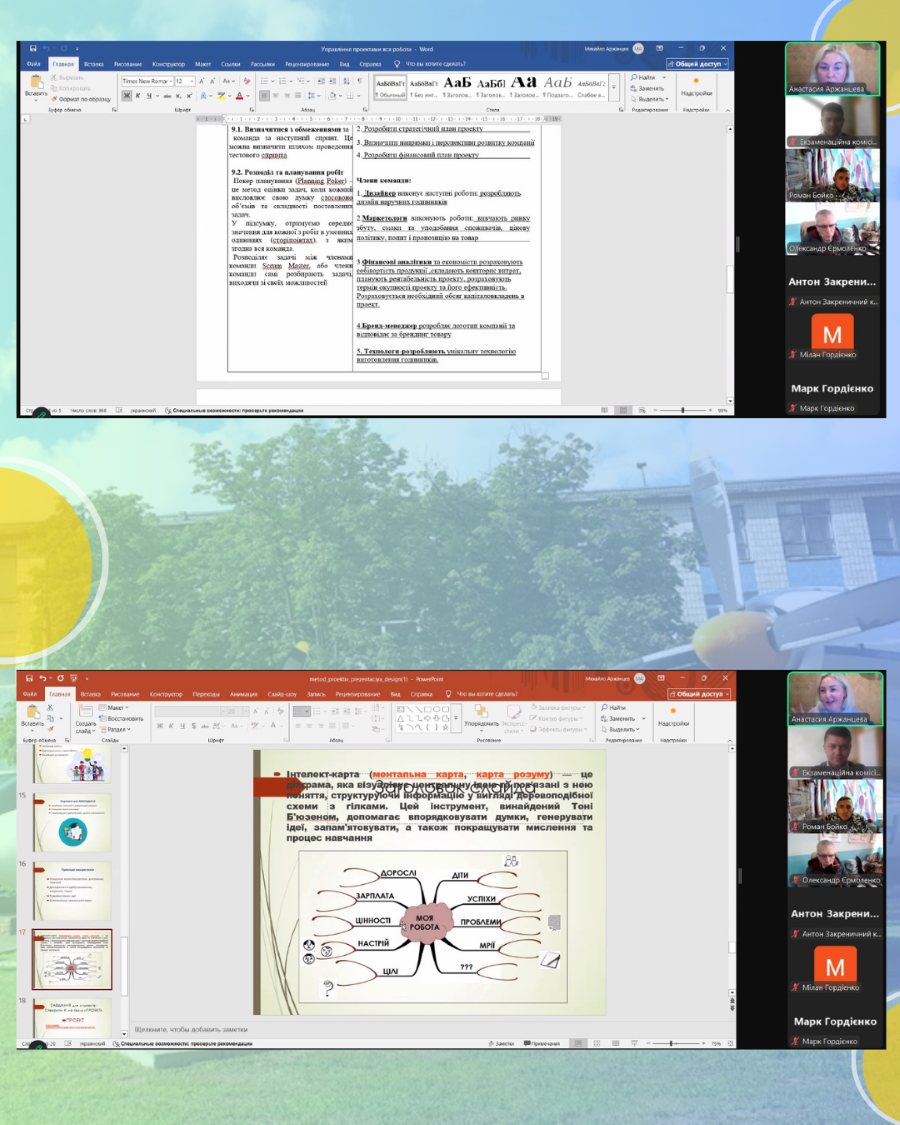Click Создать слайд icon in PowerPoint
Screen dimensions: 900x1125
coord(85,713)
